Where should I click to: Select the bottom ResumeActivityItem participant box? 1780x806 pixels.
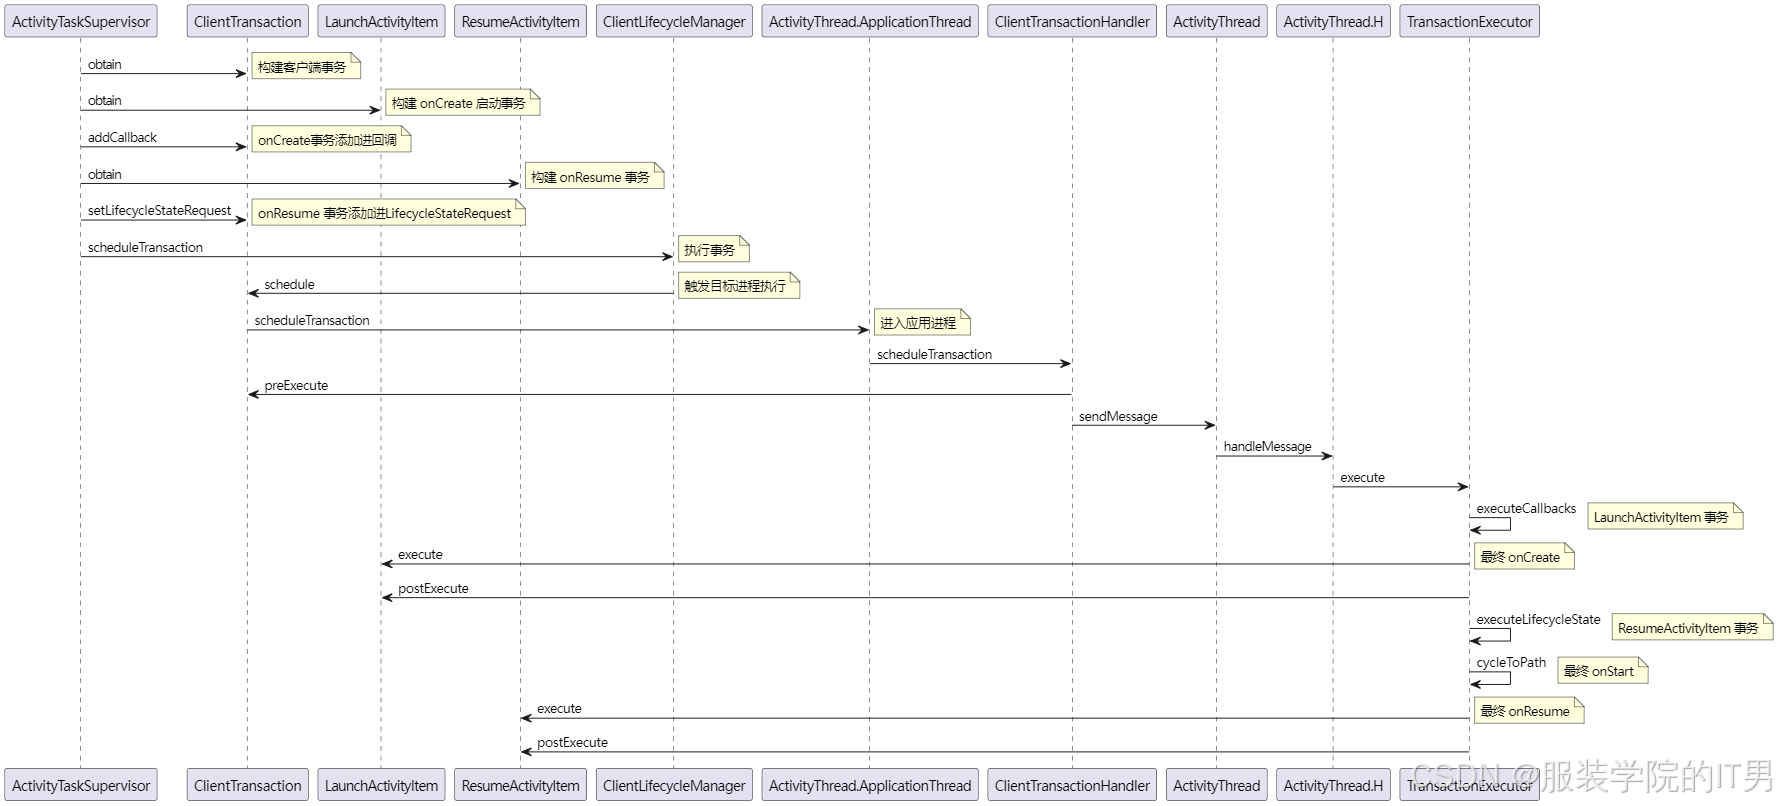[520, 785]
